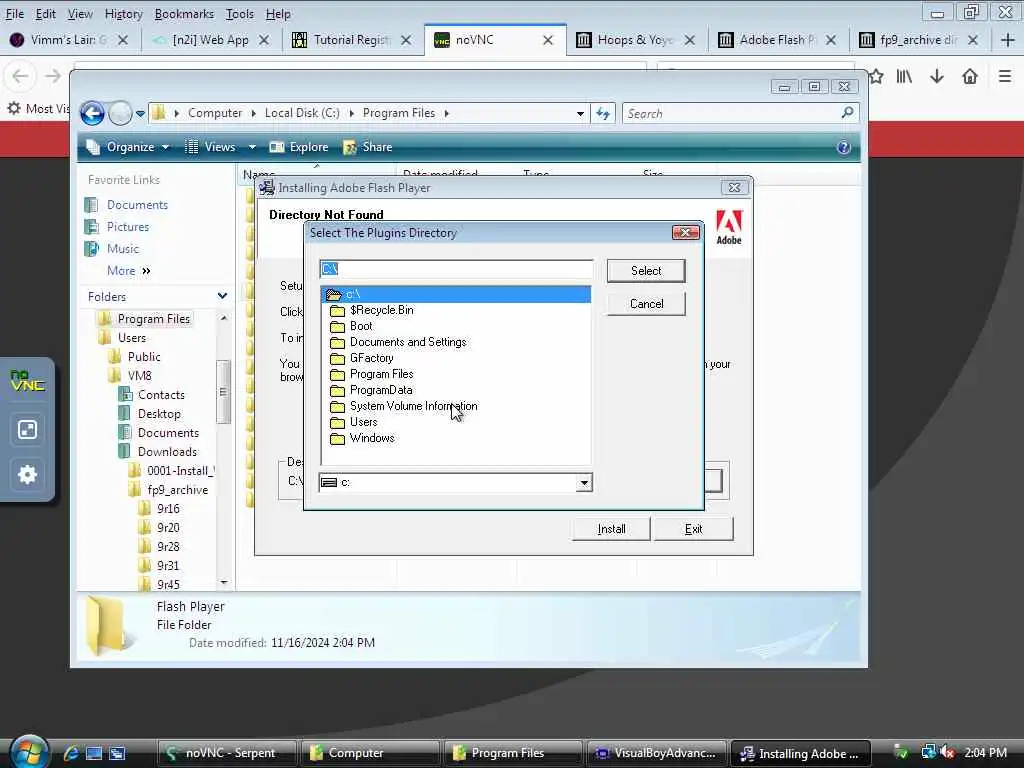Select the c:\ root folder entry
1024x768 pixels.
click(x=456, y=295)
